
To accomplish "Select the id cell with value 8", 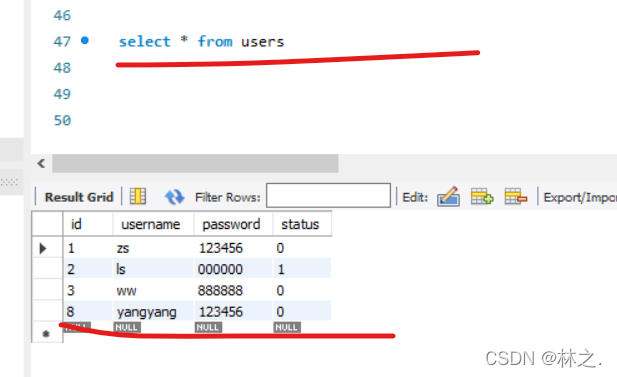I will pyautogui.click(x=87, y=312).
